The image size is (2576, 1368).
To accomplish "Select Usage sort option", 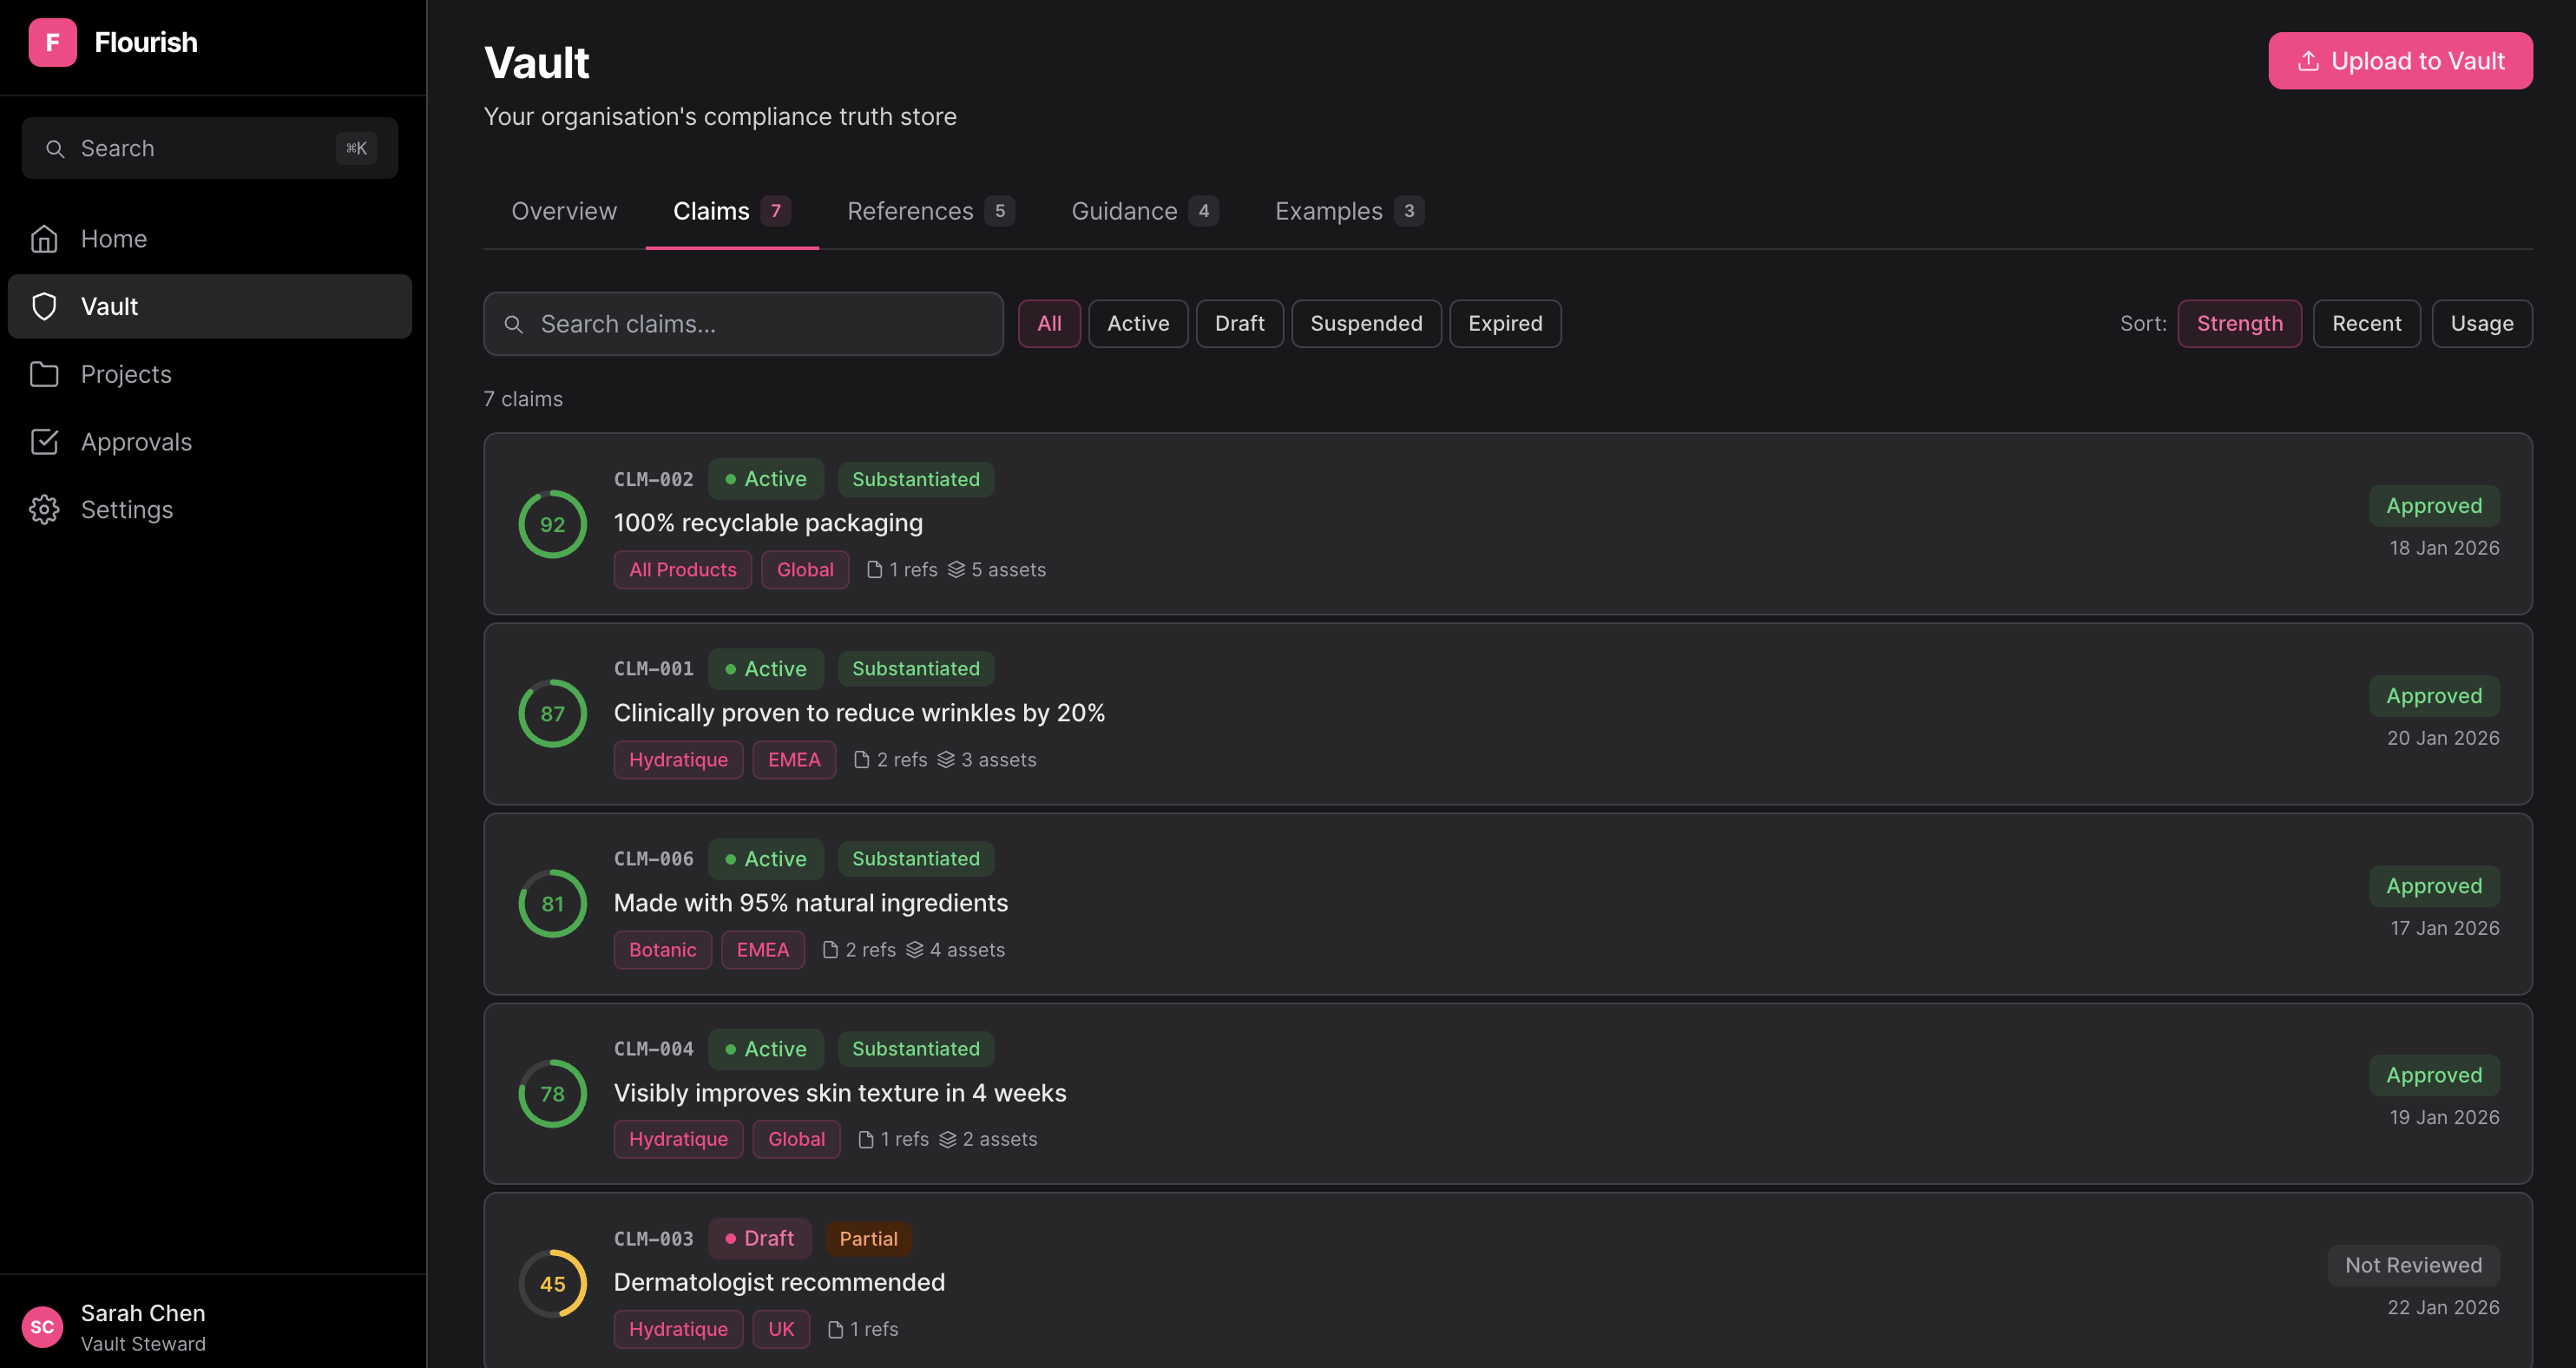I will [2481, 323].
